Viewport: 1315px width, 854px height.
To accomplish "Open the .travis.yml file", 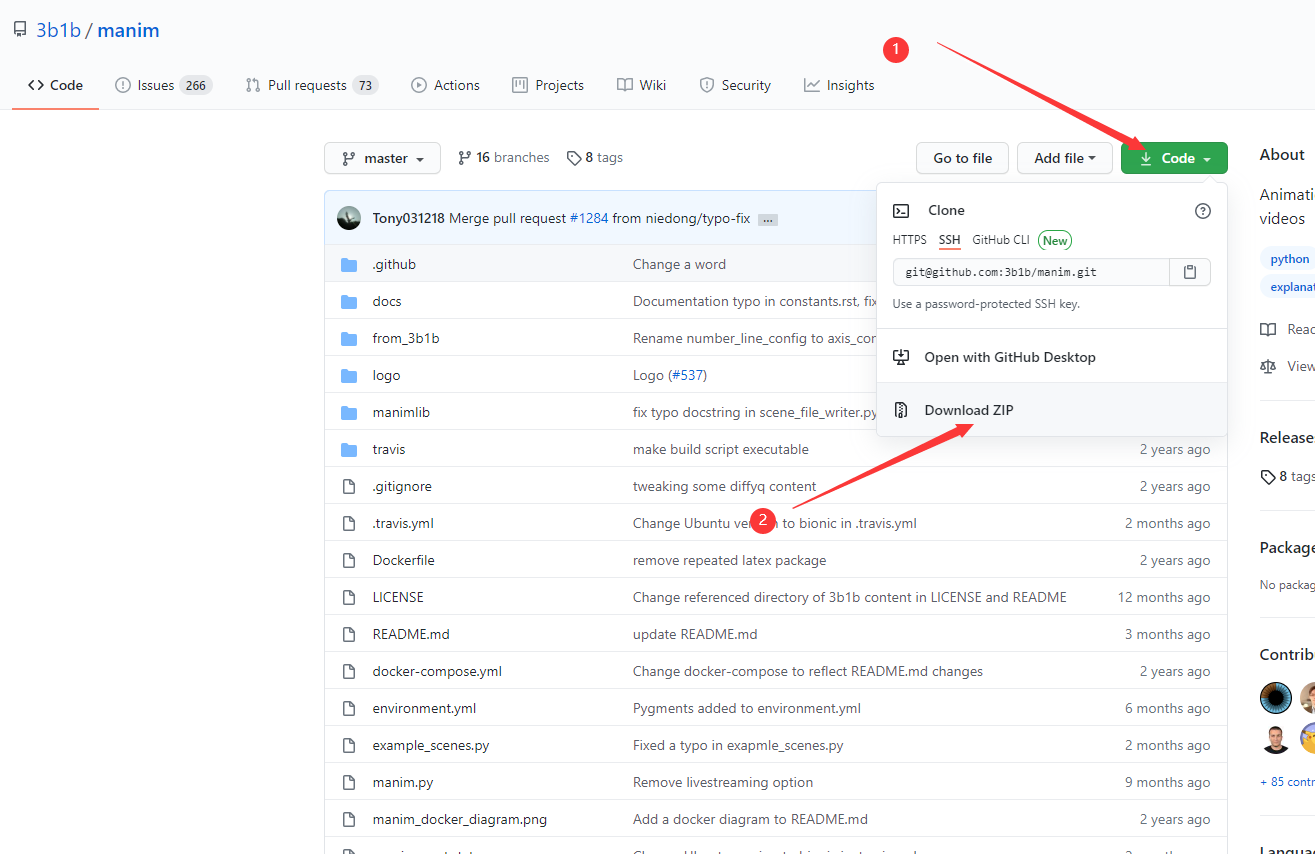I will click(x=403, y=523).
